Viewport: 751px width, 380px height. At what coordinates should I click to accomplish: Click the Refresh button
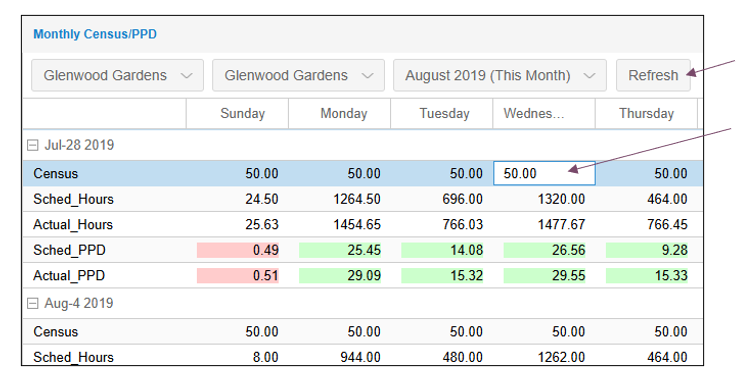point(653,75)
